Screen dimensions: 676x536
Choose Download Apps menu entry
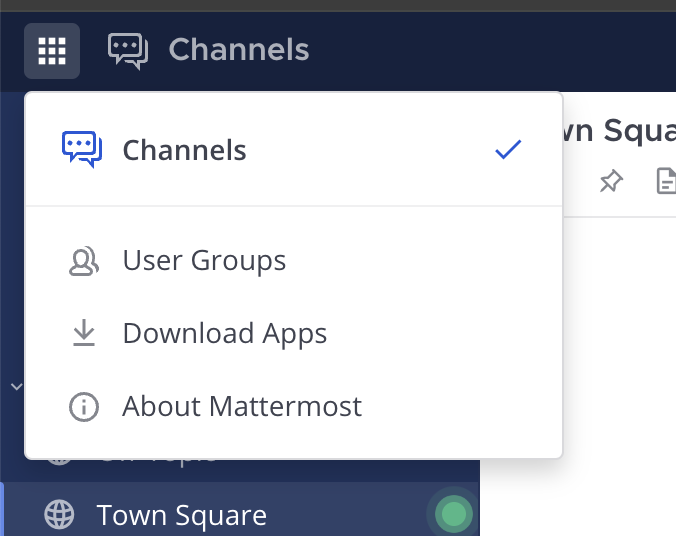pyautogui.click(x=294, y=333)
